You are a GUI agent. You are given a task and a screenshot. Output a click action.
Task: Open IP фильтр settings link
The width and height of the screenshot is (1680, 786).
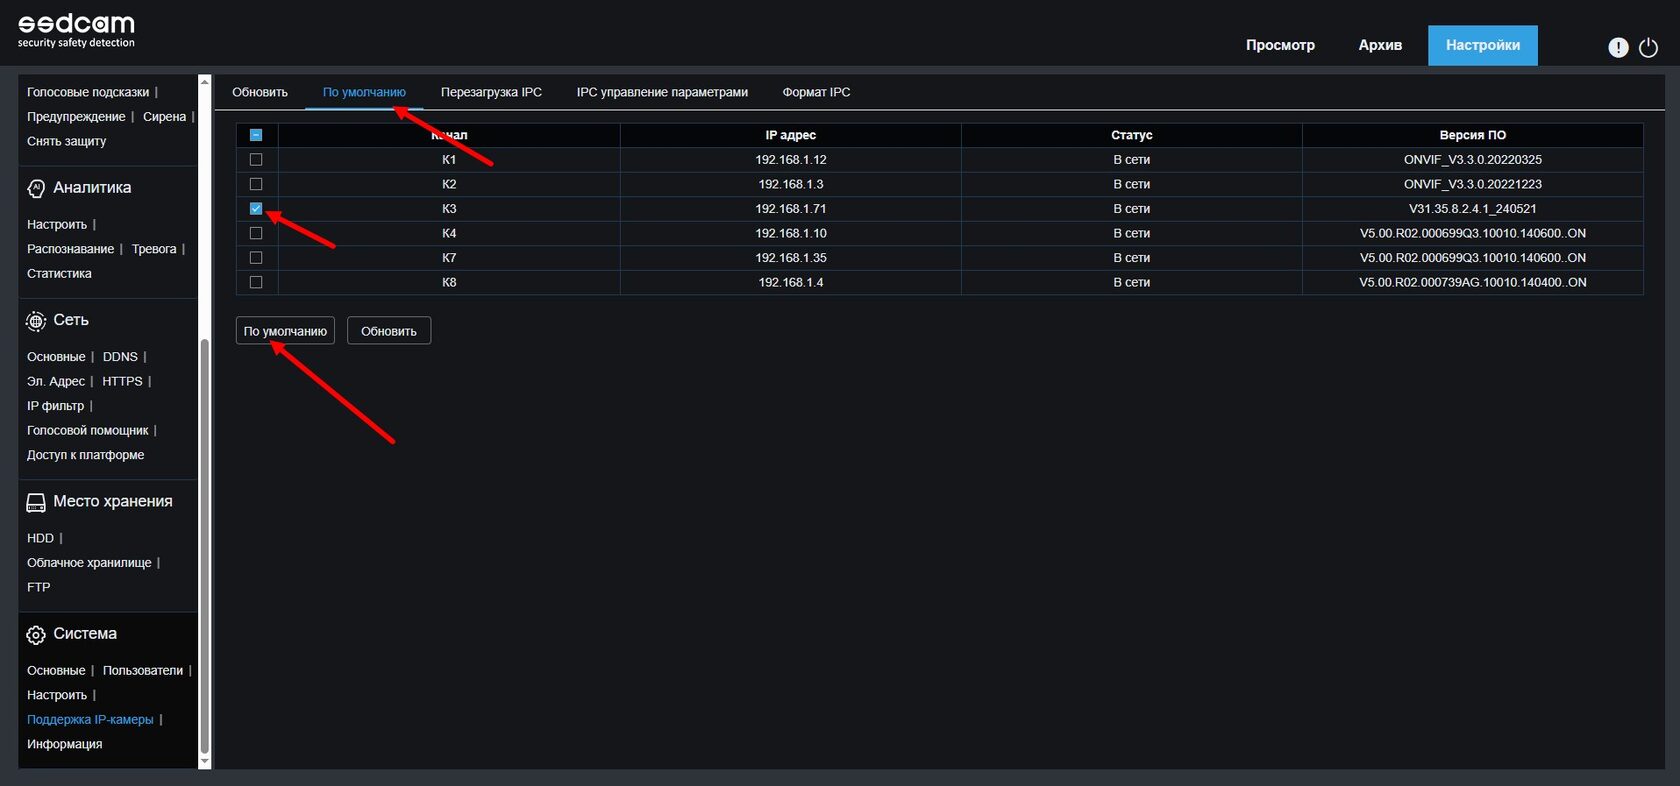coord(55,406)
